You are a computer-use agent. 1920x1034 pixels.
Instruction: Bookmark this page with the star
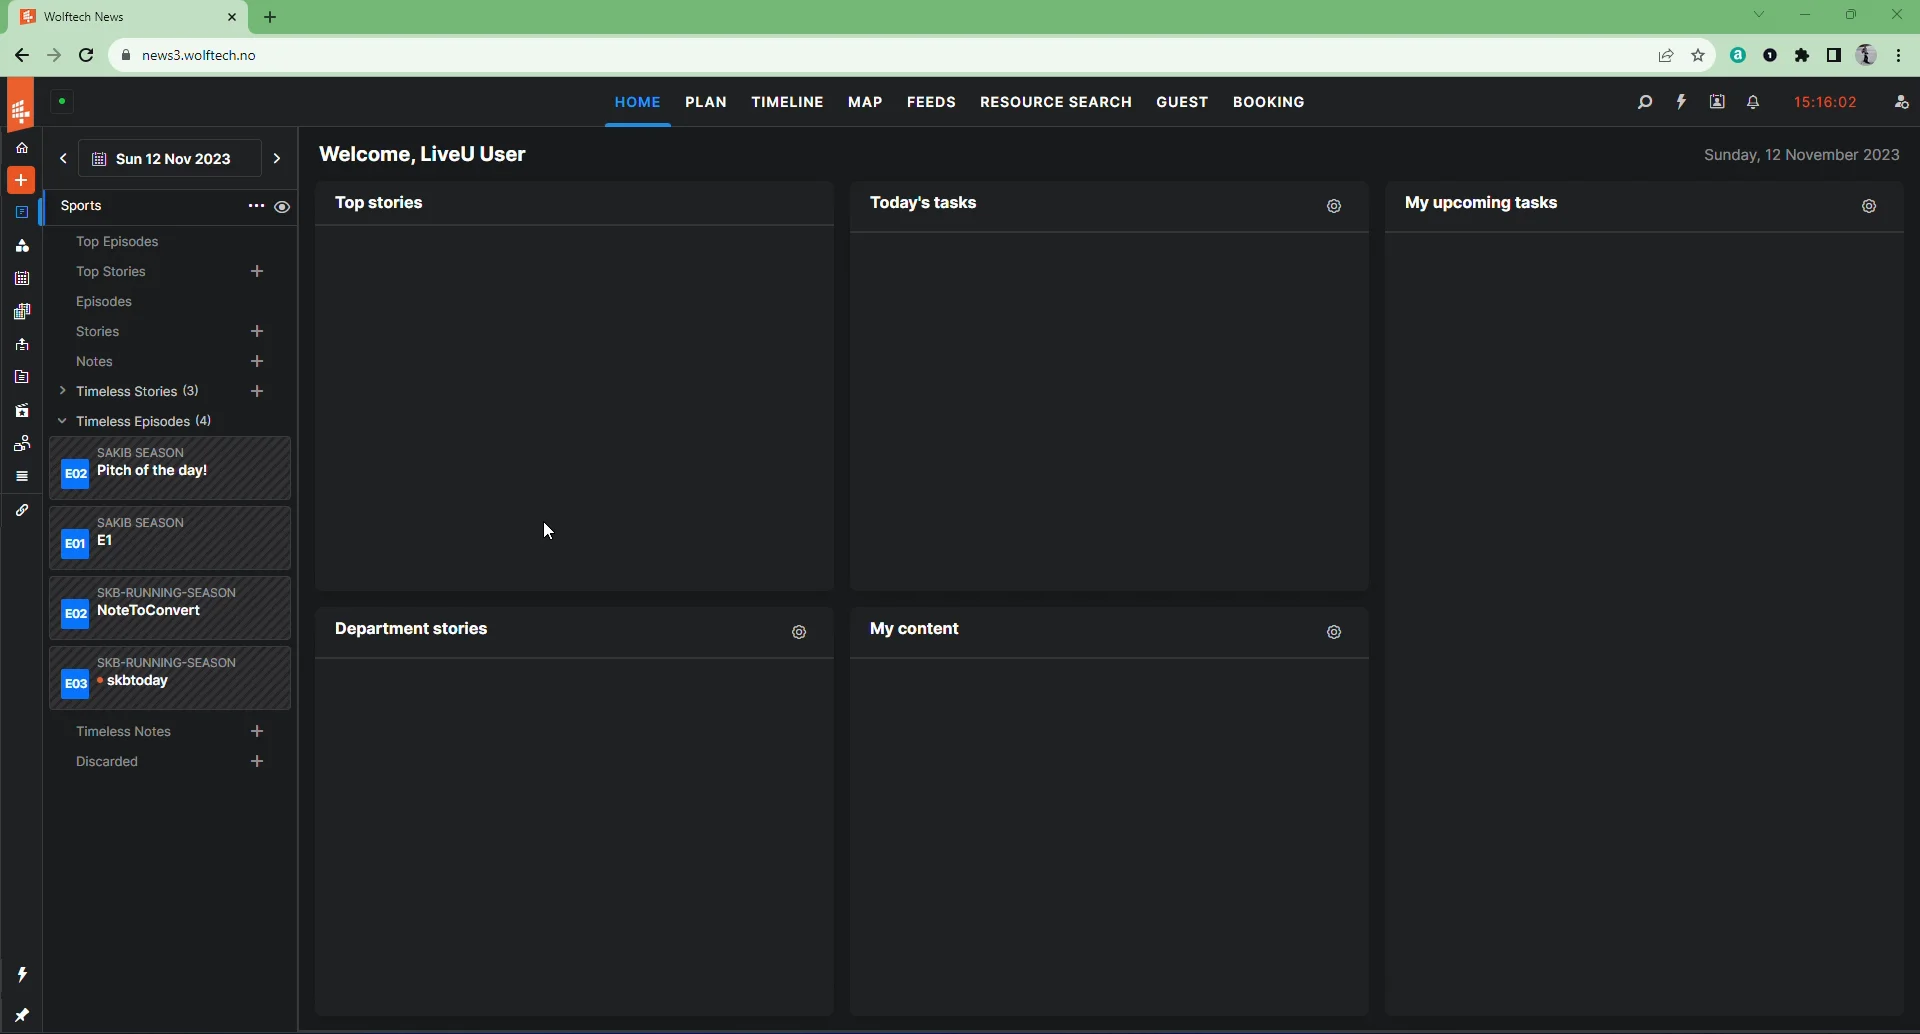pos(1698,56)
